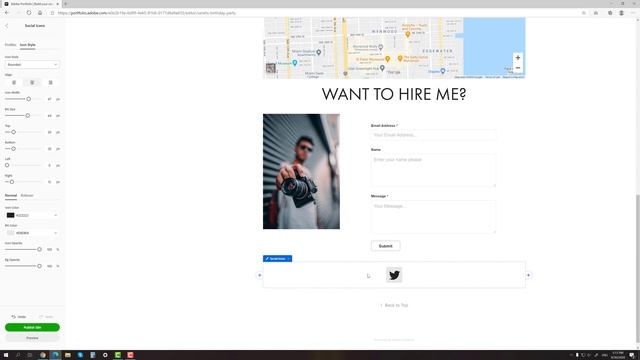Open the Social Icons label dropdown arrow

click(289, 258)
